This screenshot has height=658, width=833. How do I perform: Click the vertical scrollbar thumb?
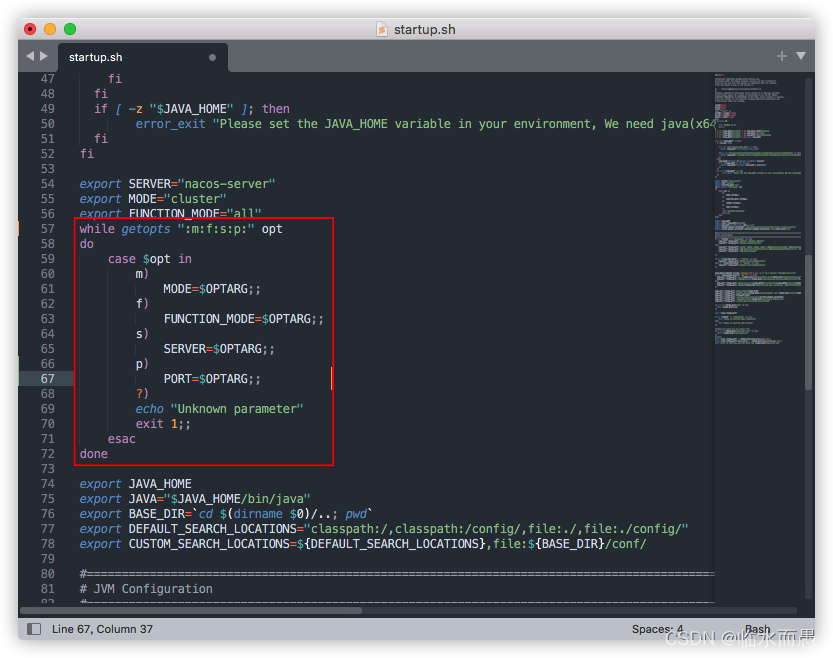809,323
